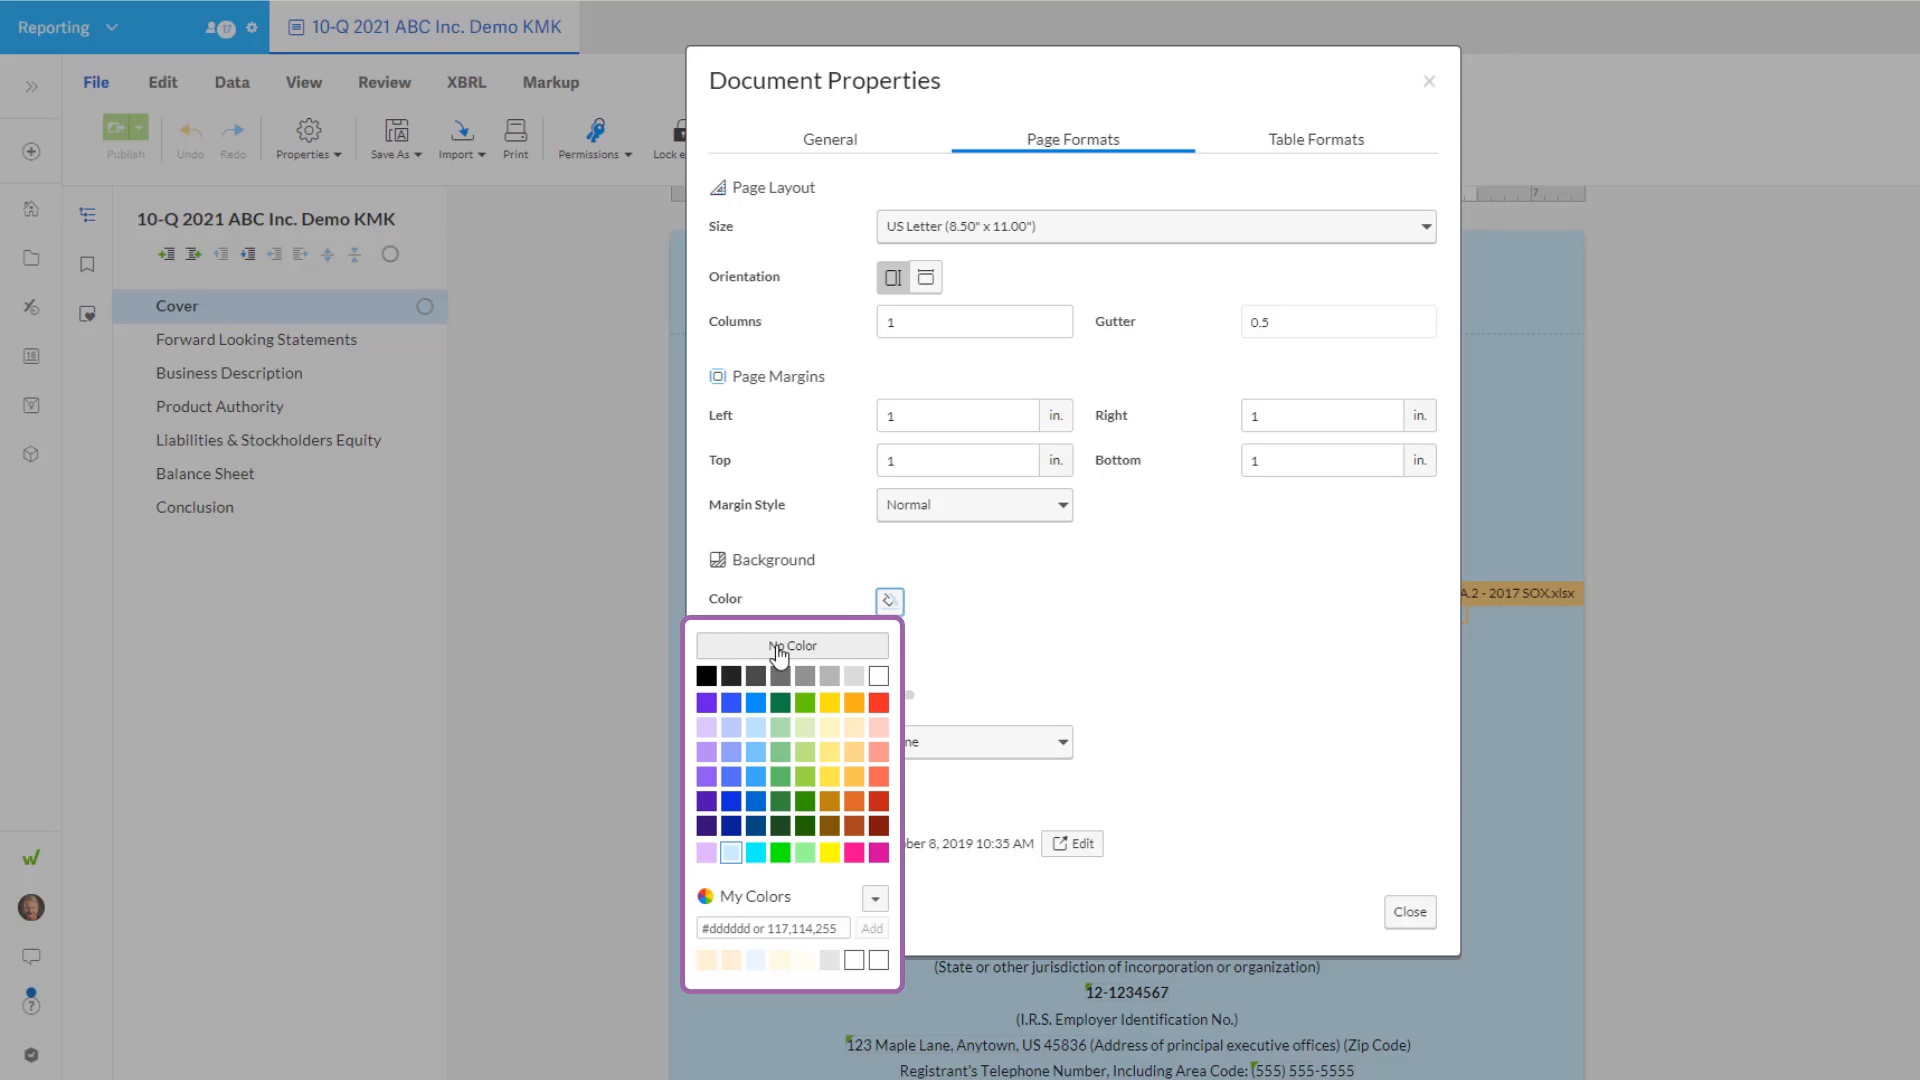This screenshot has width=1920, height=1080.
Task: Open the bookmark panel icon
Action: [87, 264]
